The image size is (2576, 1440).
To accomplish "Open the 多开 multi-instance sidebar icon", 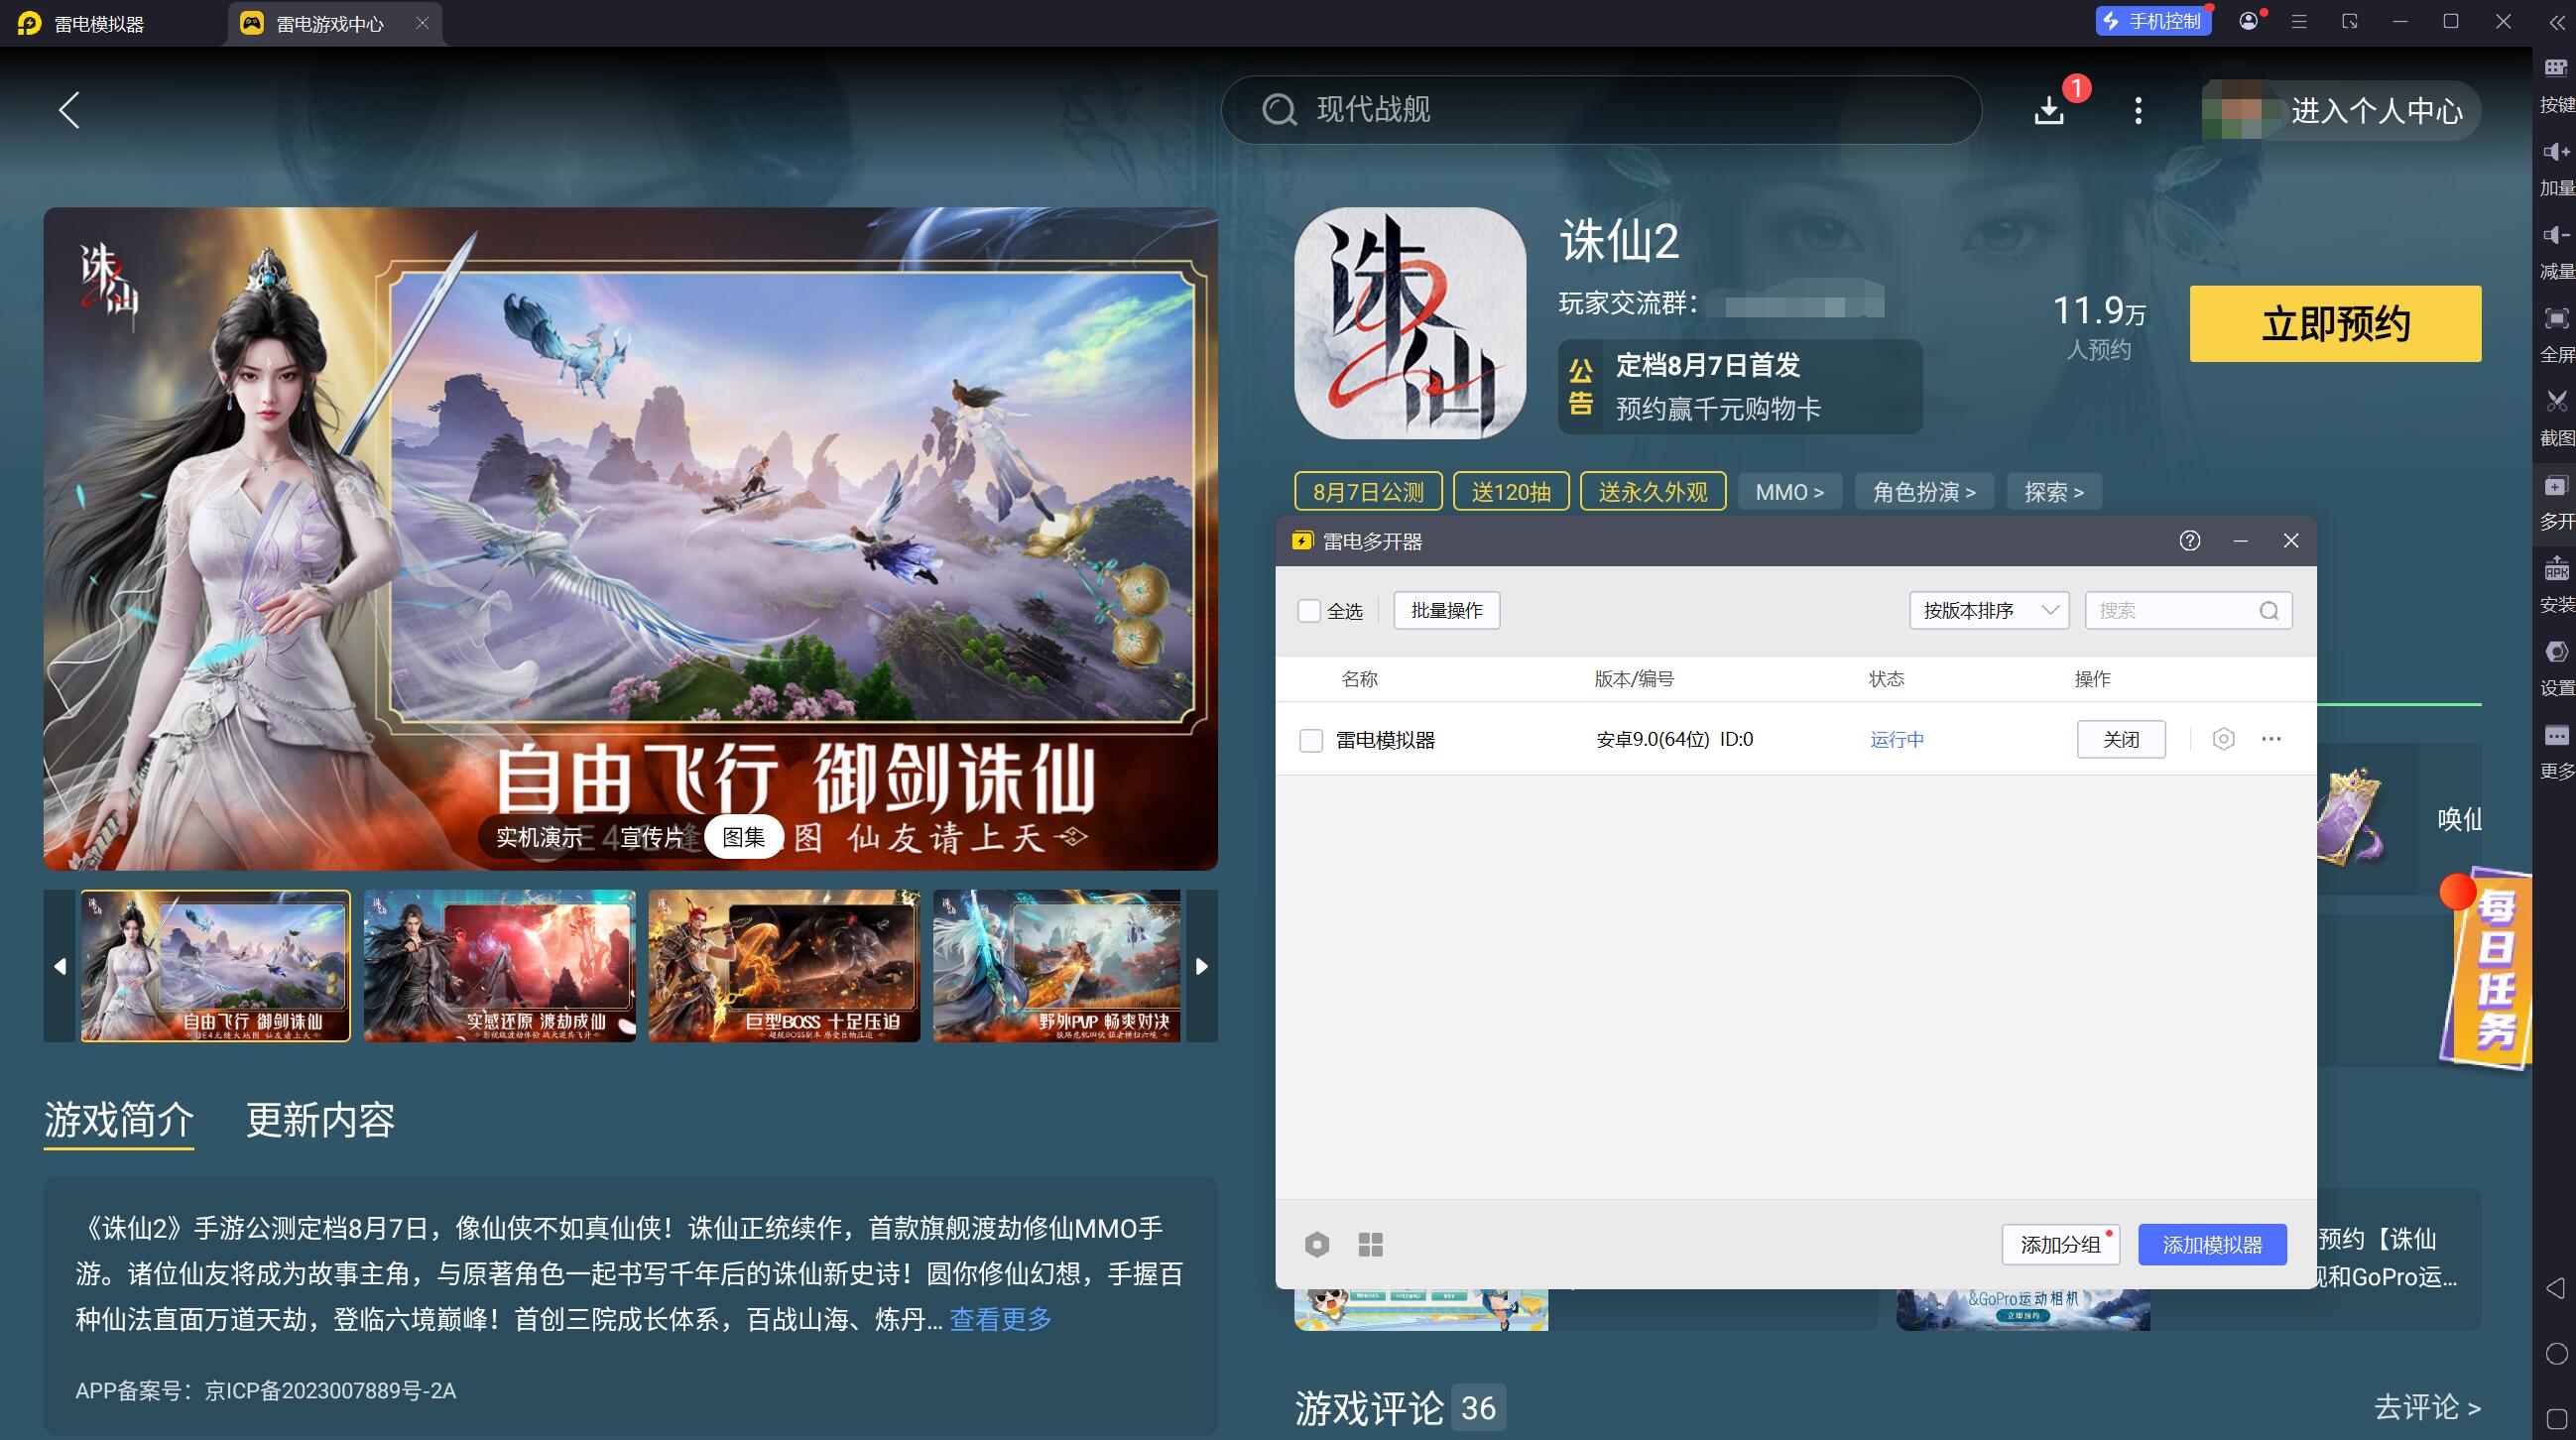I will (2556, 485).
